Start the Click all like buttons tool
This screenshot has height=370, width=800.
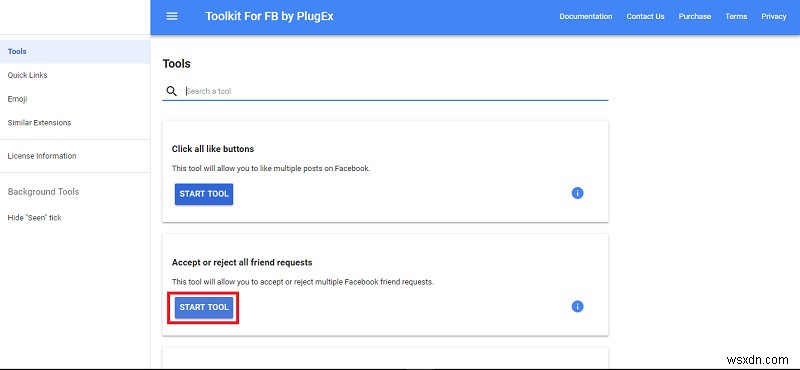coord(204,194)
